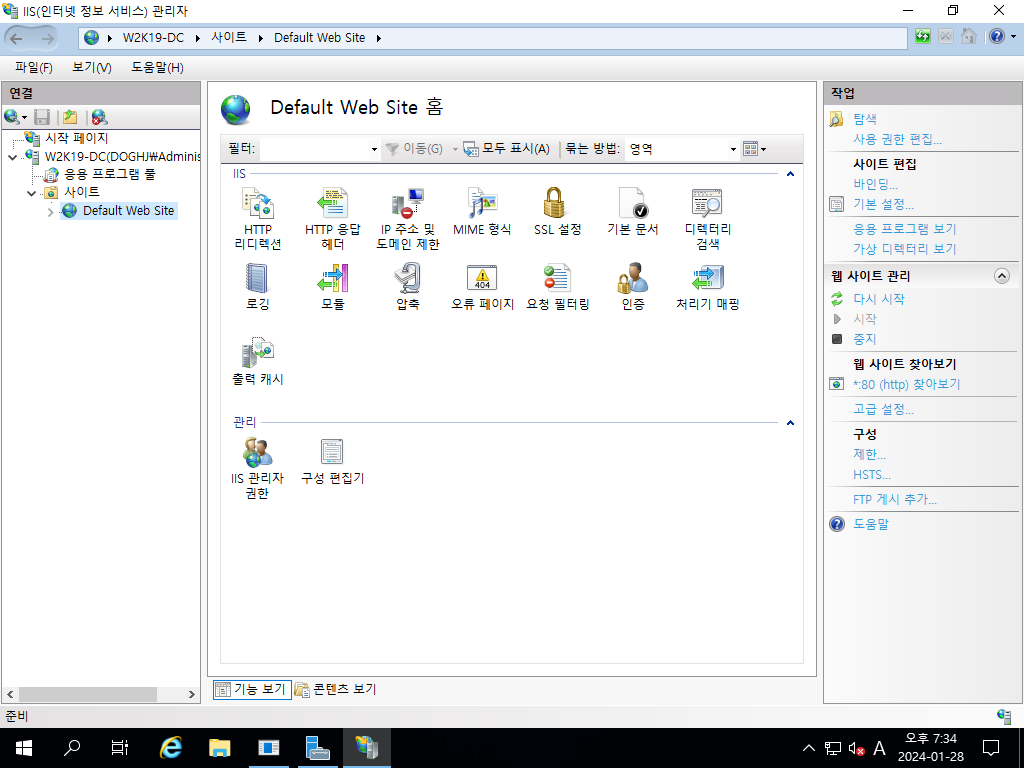This screenshot has width=1024, height=768.
Task: Select 시작 페이지 in connections tree
Action: [x=76, y=138]
